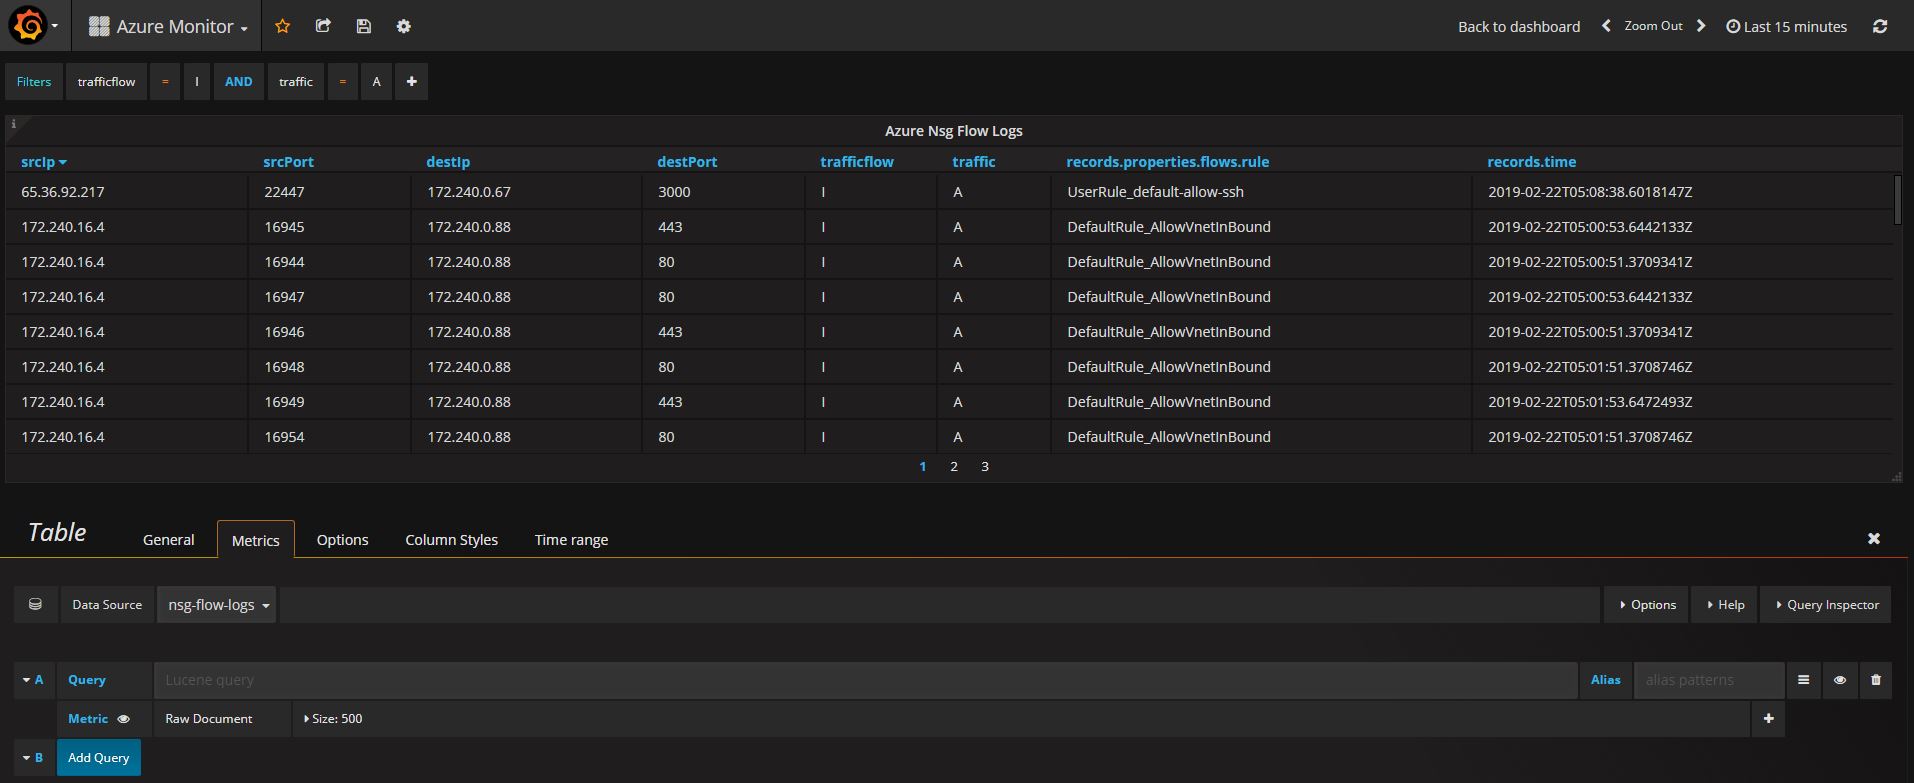This screenshot has width=1914, height=783.
Task: Add another metric with plus
Action: 1768,718
